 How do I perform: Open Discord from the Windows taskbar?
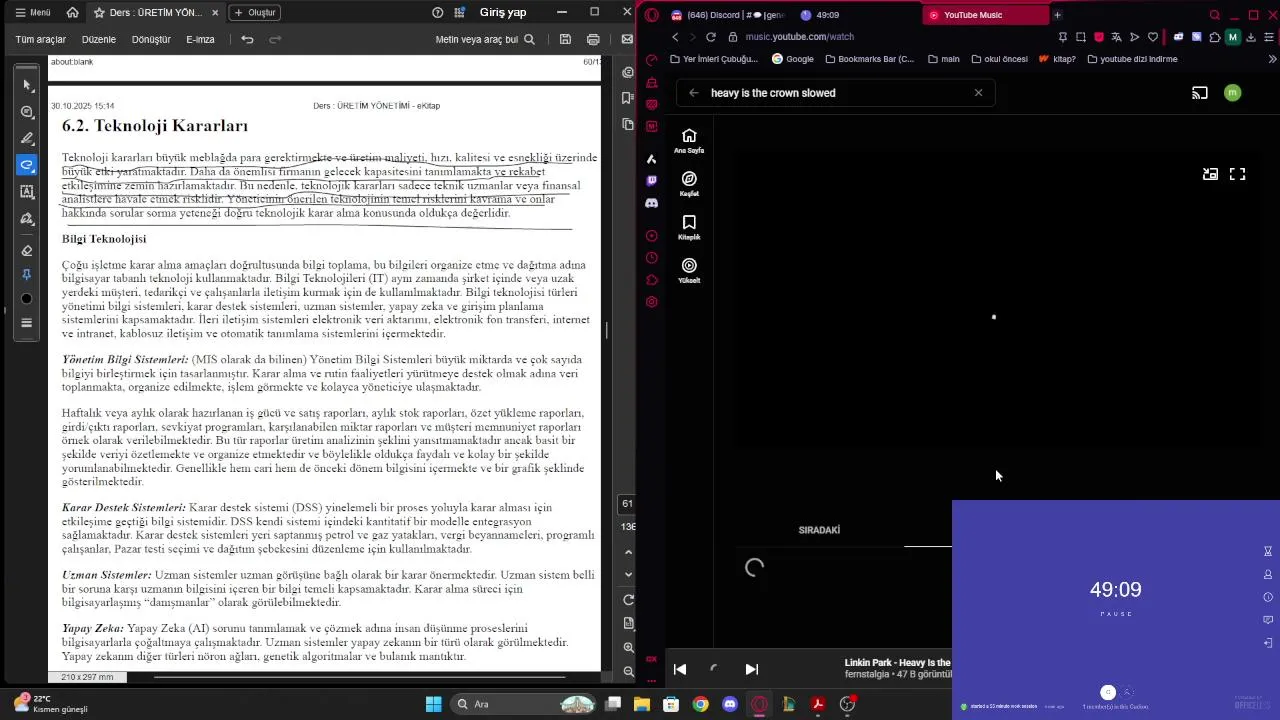[729, 704]
